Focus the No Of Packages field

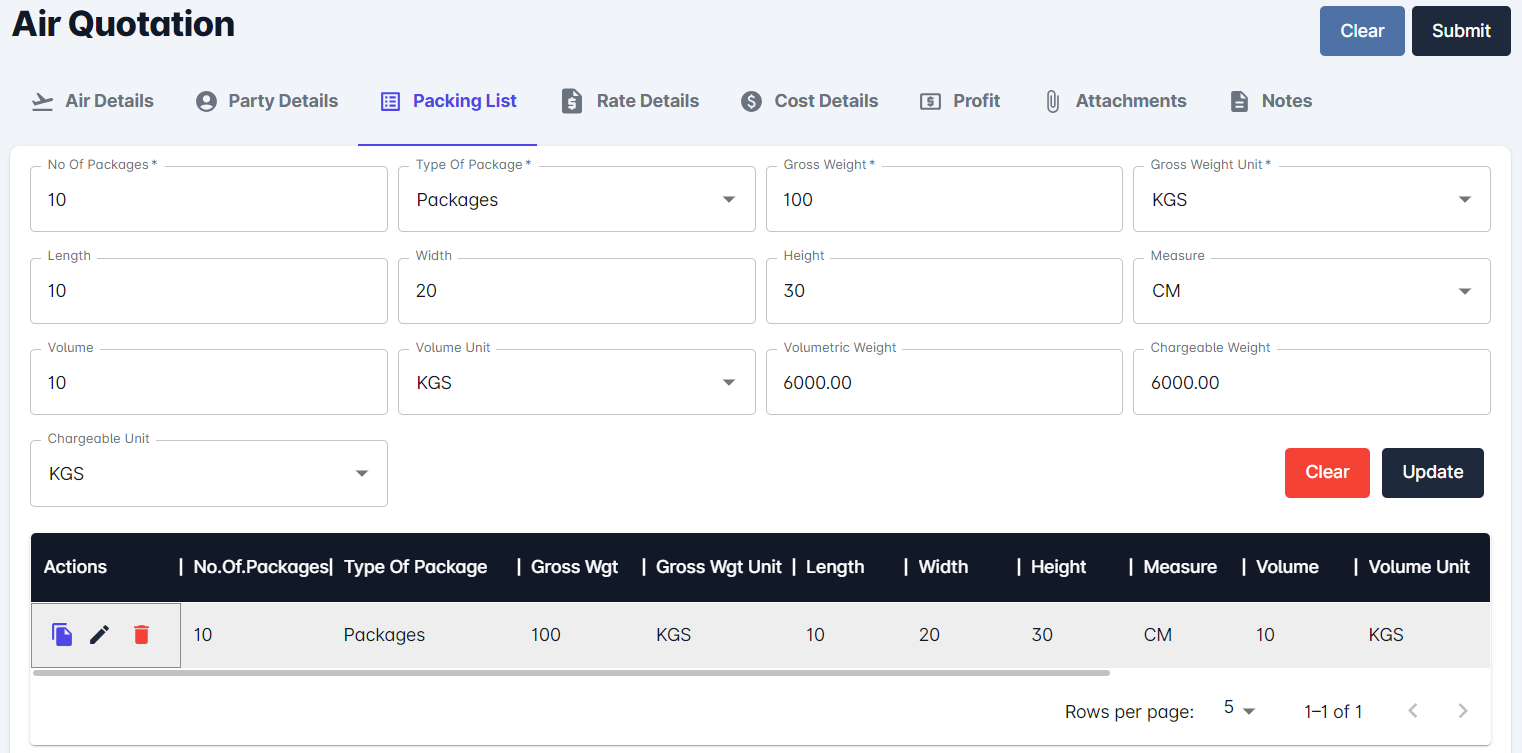[x=209, y=199]
